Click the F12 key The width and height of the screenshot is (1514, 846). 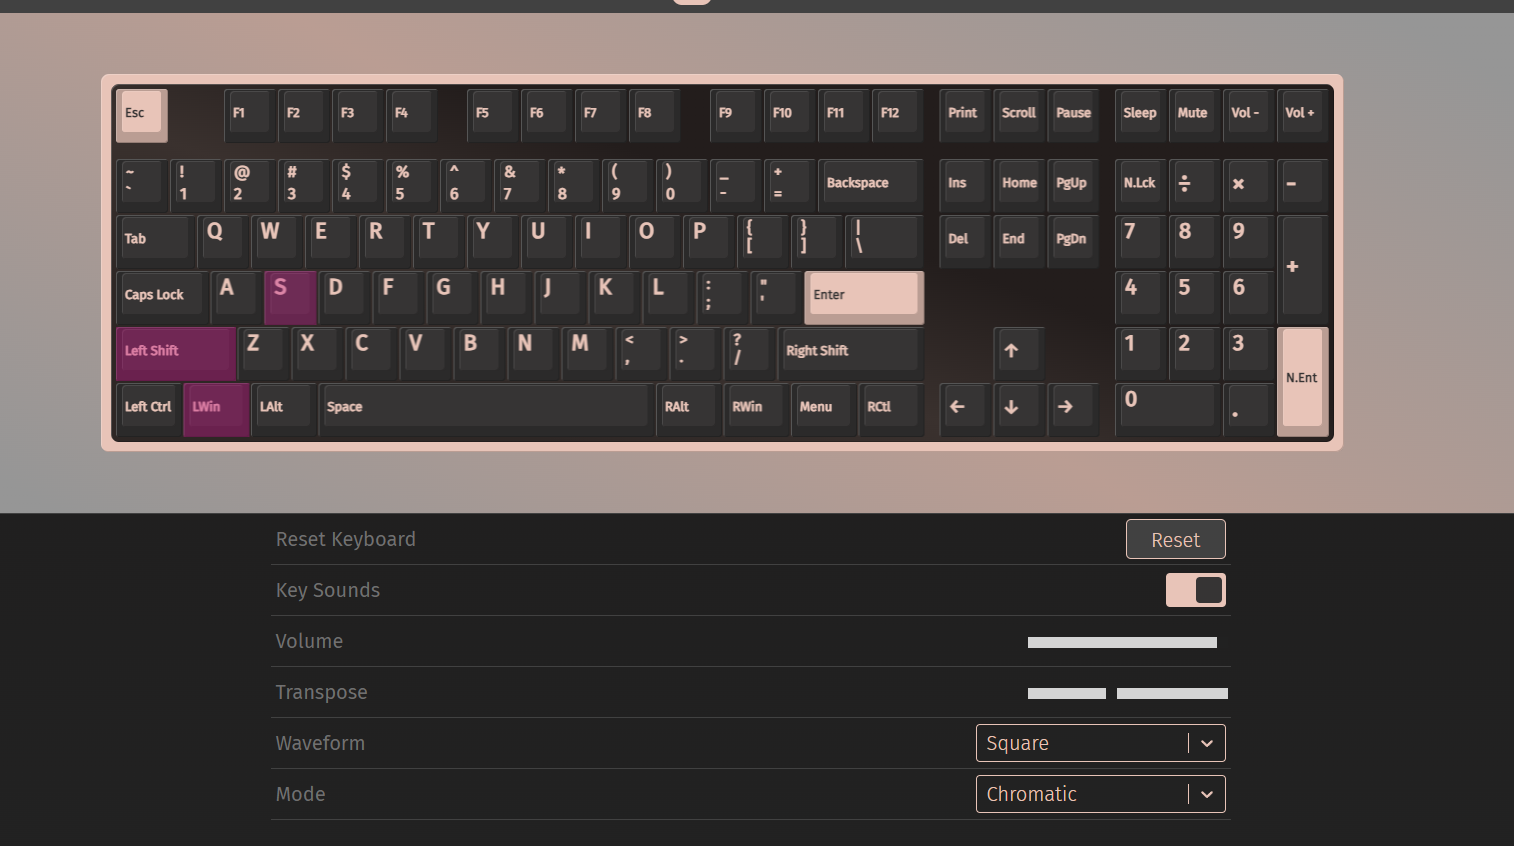pyautogui.click(x=898, y=115)
